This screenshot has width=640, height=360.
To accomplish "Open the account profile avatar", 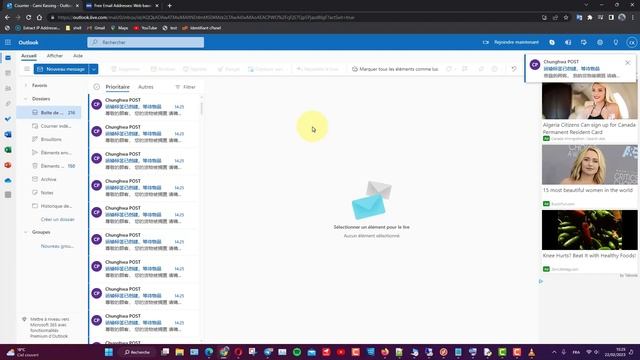I will [631, 42].
